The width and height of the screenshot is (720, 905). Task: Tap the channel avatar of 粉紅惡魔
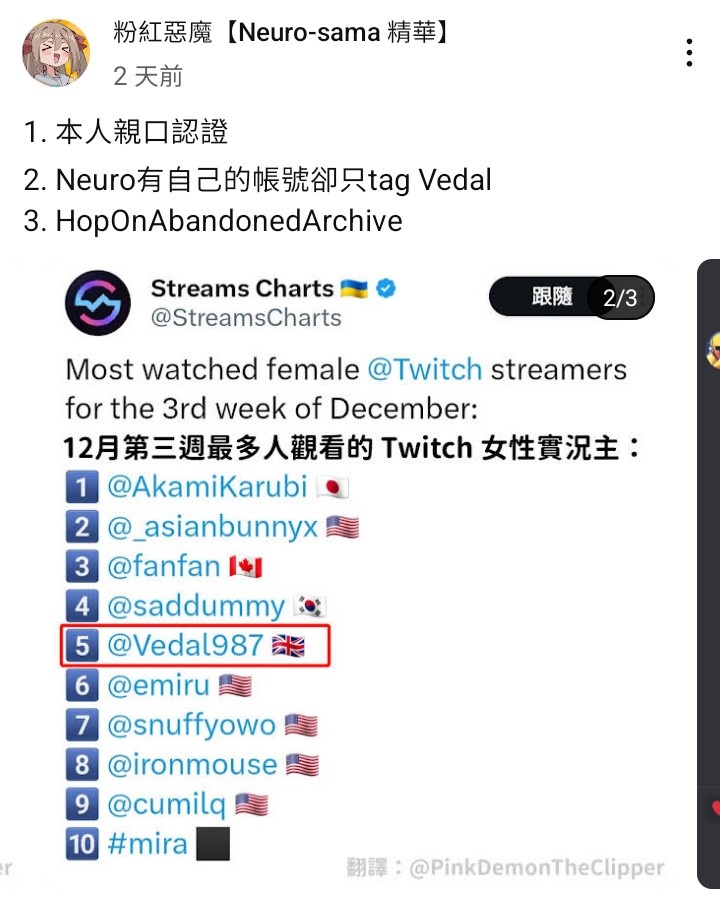(x=56, y=53)
